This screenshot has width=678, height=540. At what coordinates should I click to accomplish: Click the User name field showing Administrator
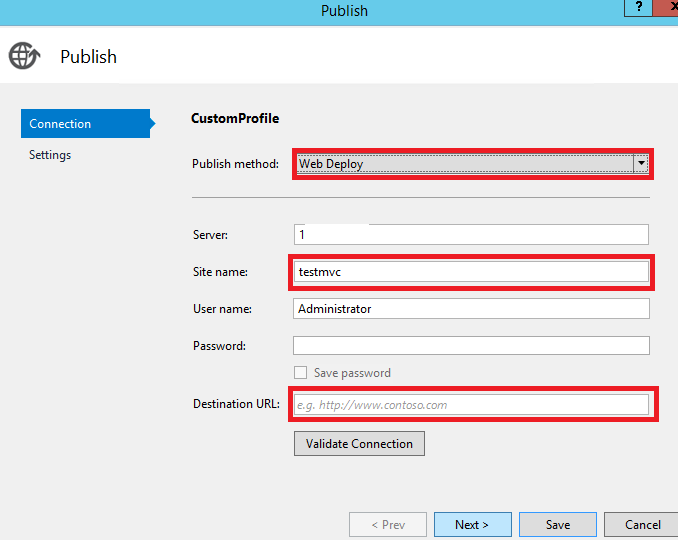[x=471, y=309]
